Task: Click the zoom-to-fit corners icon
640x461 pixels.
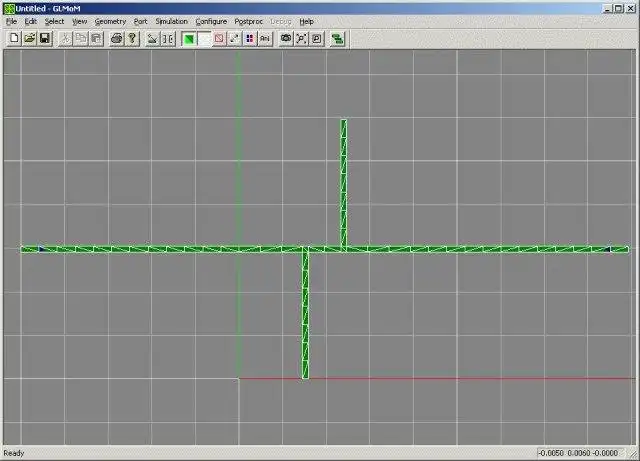Action: pyautogui.click(x=301, y=39)
